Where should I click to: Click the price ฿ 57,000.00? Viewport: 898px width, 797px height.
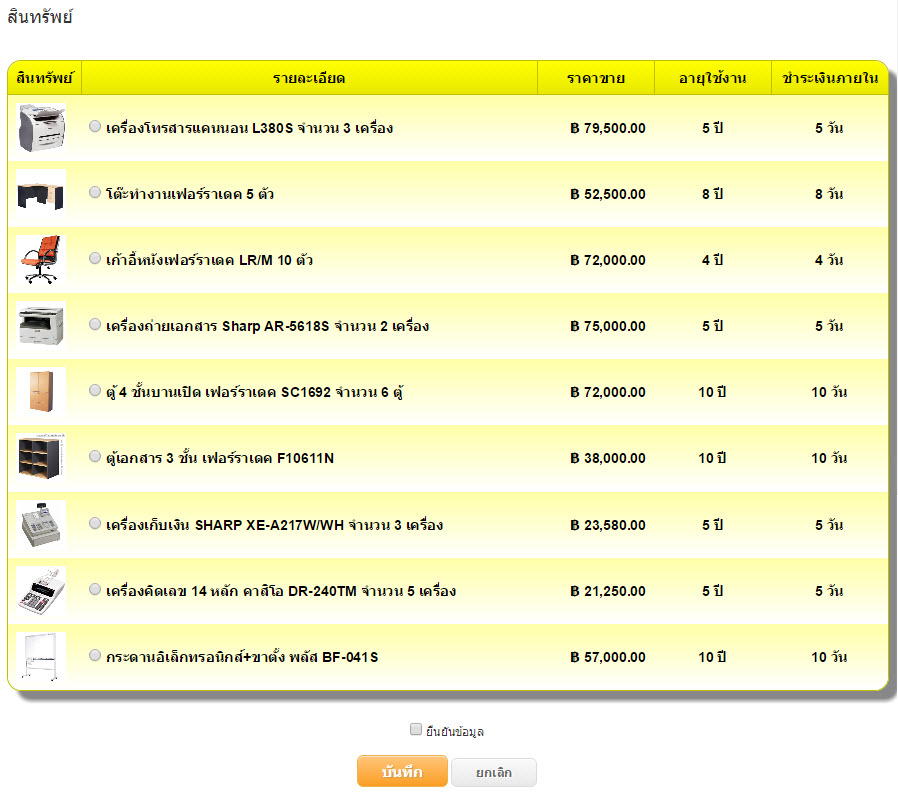point(608,657)
